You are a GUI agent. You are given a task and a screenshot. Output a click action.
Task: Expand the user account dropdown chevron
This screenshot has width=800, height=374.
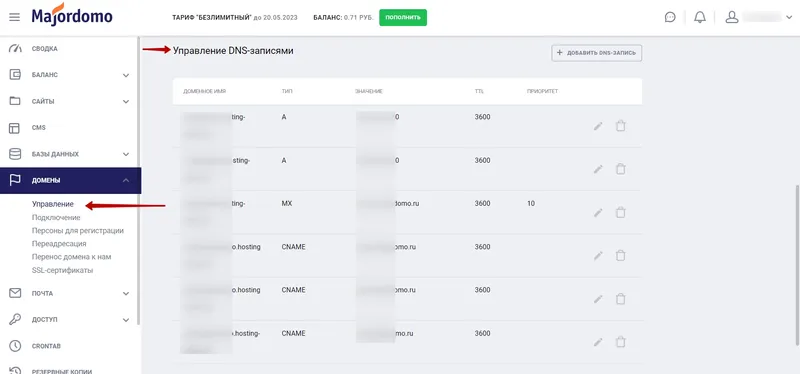pyautogui.click(x=789, y=18)
